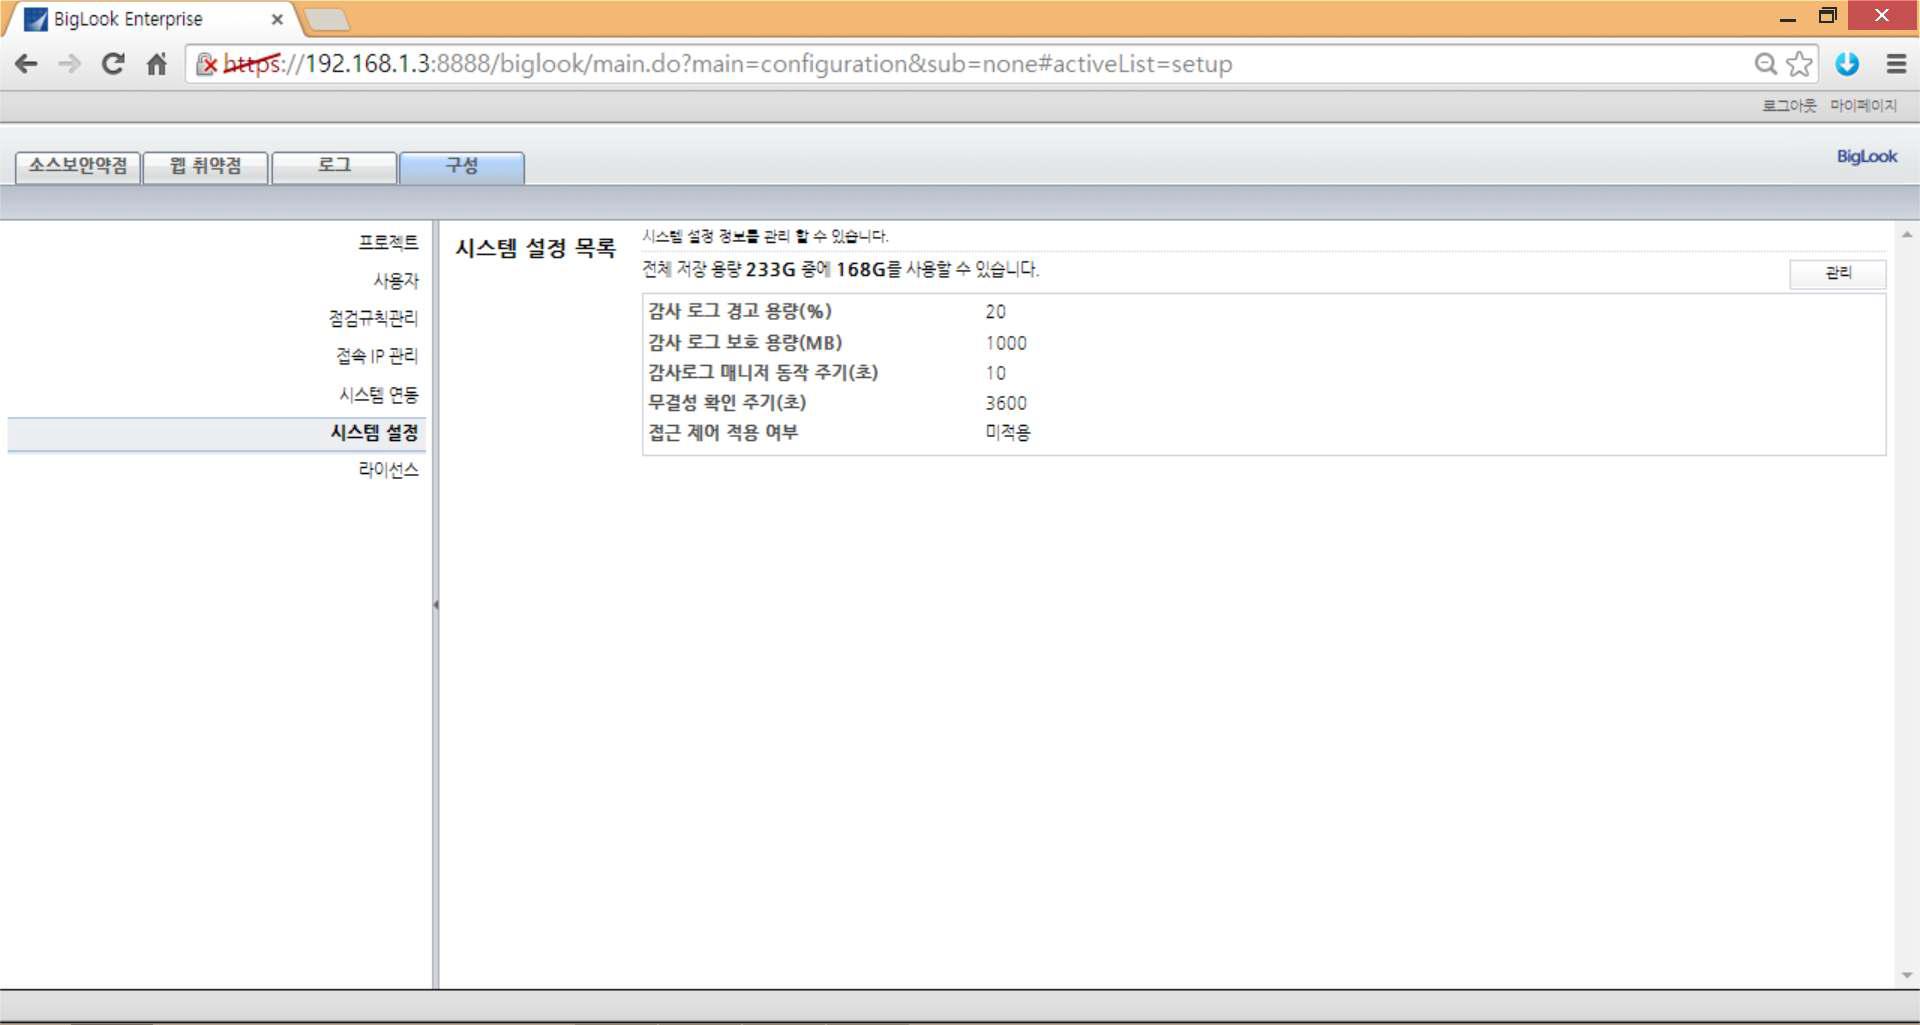The image size is (1920, 1025).
Task: Click the BigLook logo
Action: [x=1866, y=156]
